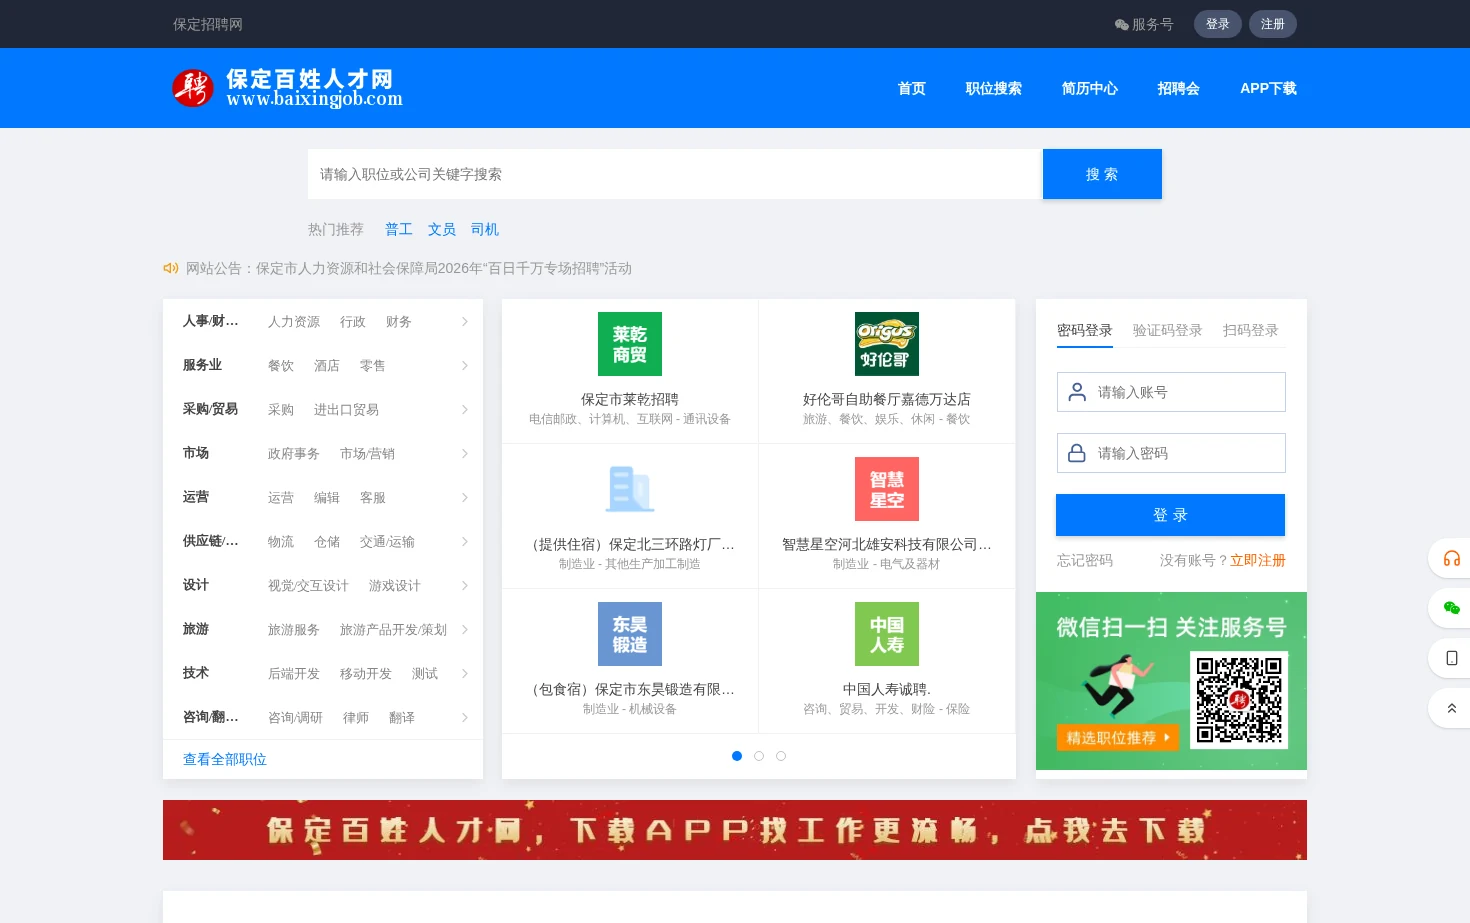Switch to 验证码登录 tab

(1167, 330)
